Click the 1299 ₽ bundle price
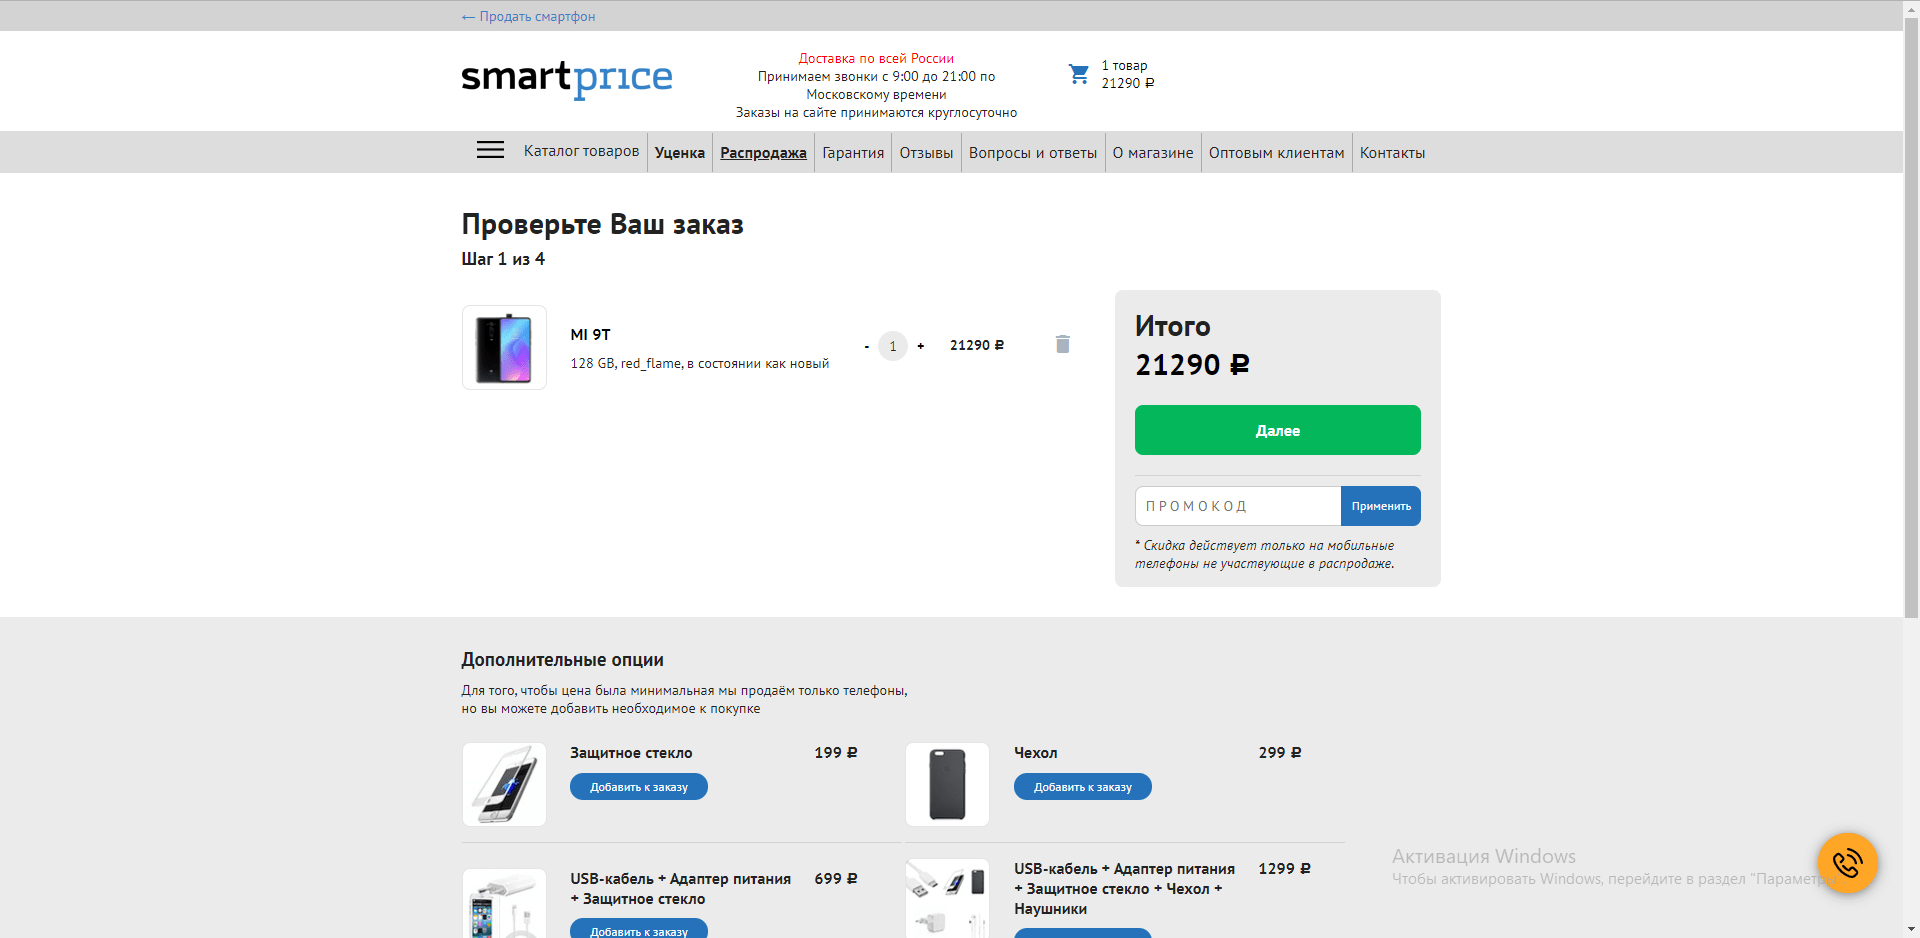Viewport: 1920px width, 938px height. click(x=1284, y=869)
